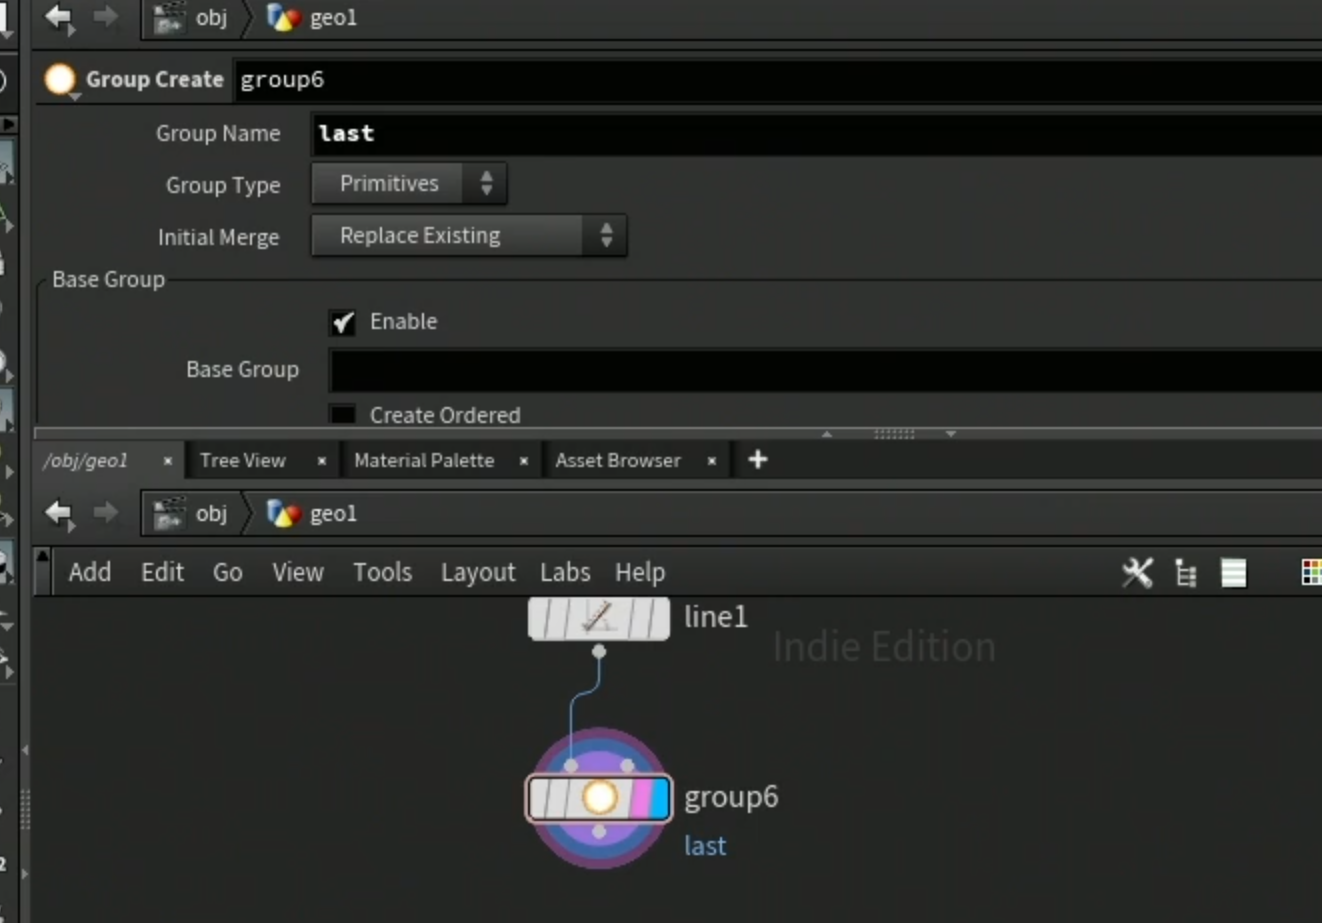The width and height of the screenshot is (1322, 923).
Task: Disable the Base Group Enable checkbox
Action: click(343, 322)
